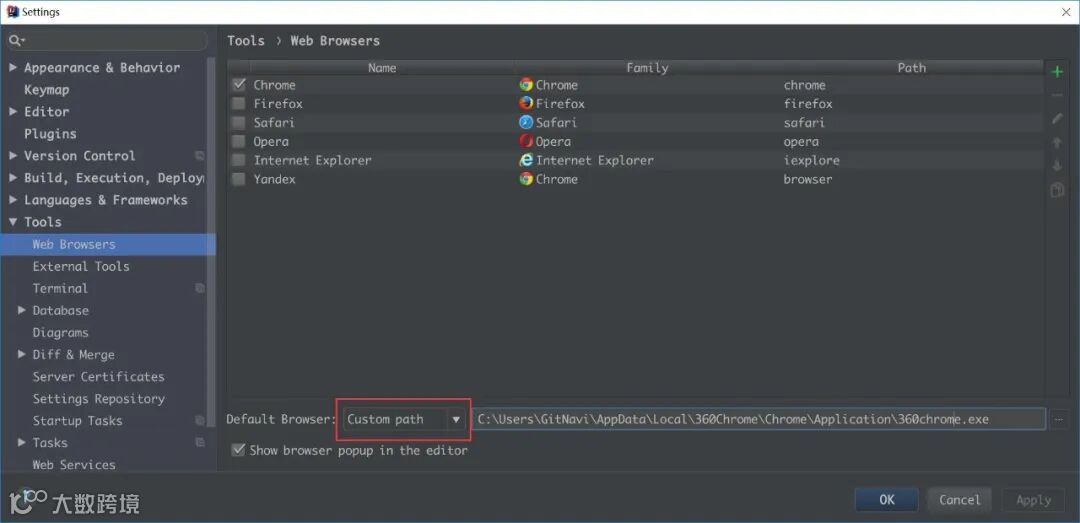Click the Opera family icon
The height and width of the screenshot is (523, 1080).
(x=526, y=141)
